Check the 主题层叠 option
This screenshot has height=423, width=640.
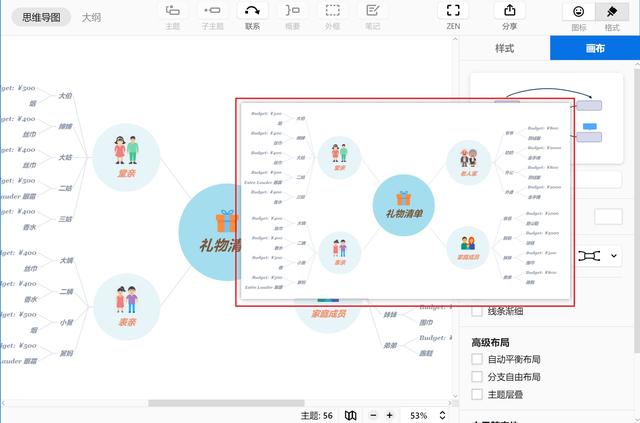click(477, 395)
